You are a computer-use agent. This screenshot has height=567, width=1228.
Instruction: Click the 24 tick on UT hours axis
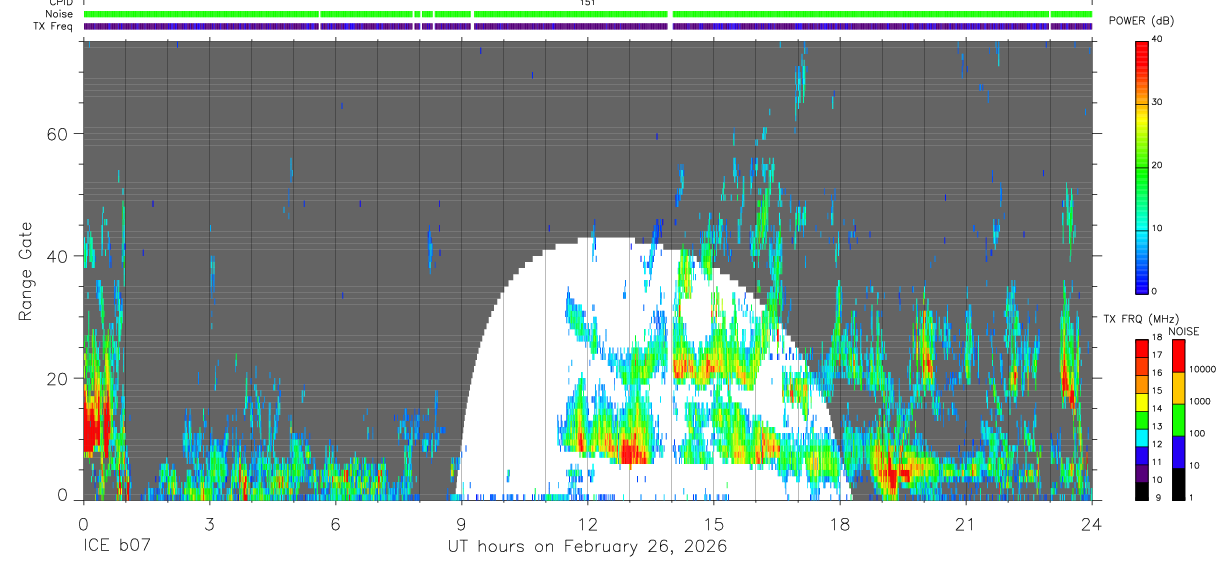coord(1091,523)
